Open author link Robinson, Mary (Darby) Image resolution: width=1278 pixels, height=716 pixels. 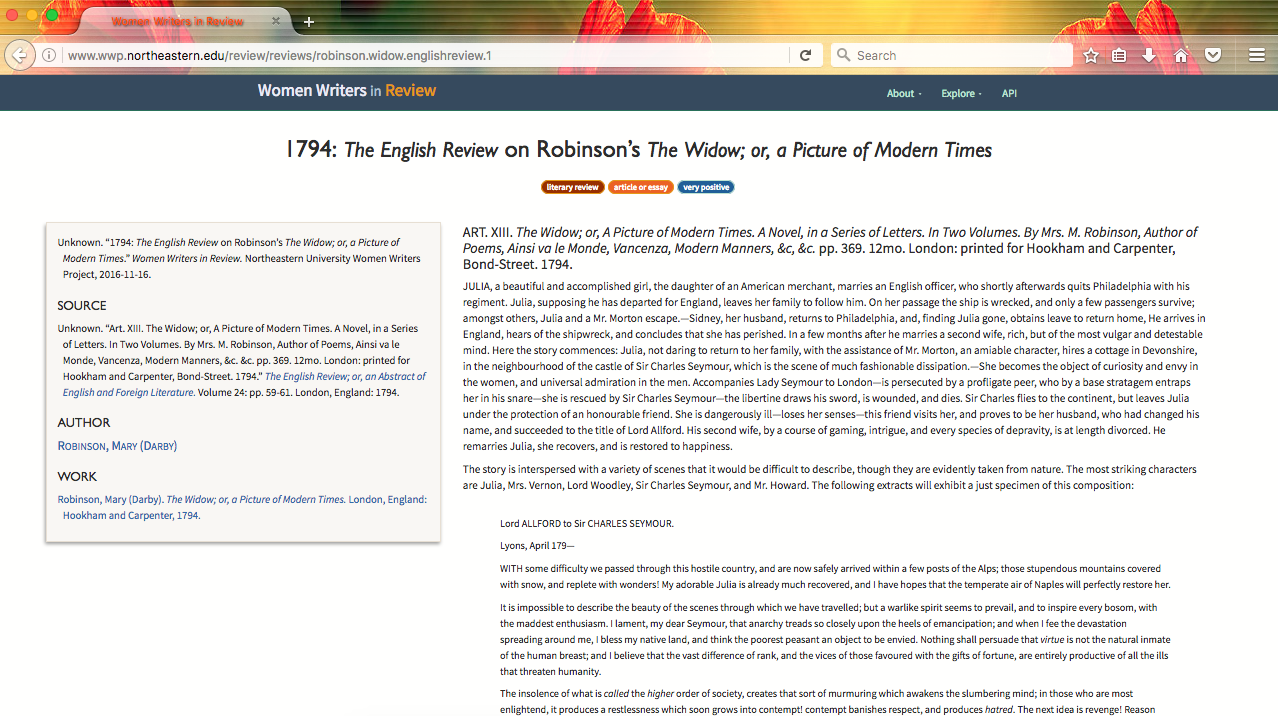[x=117, y=446]
